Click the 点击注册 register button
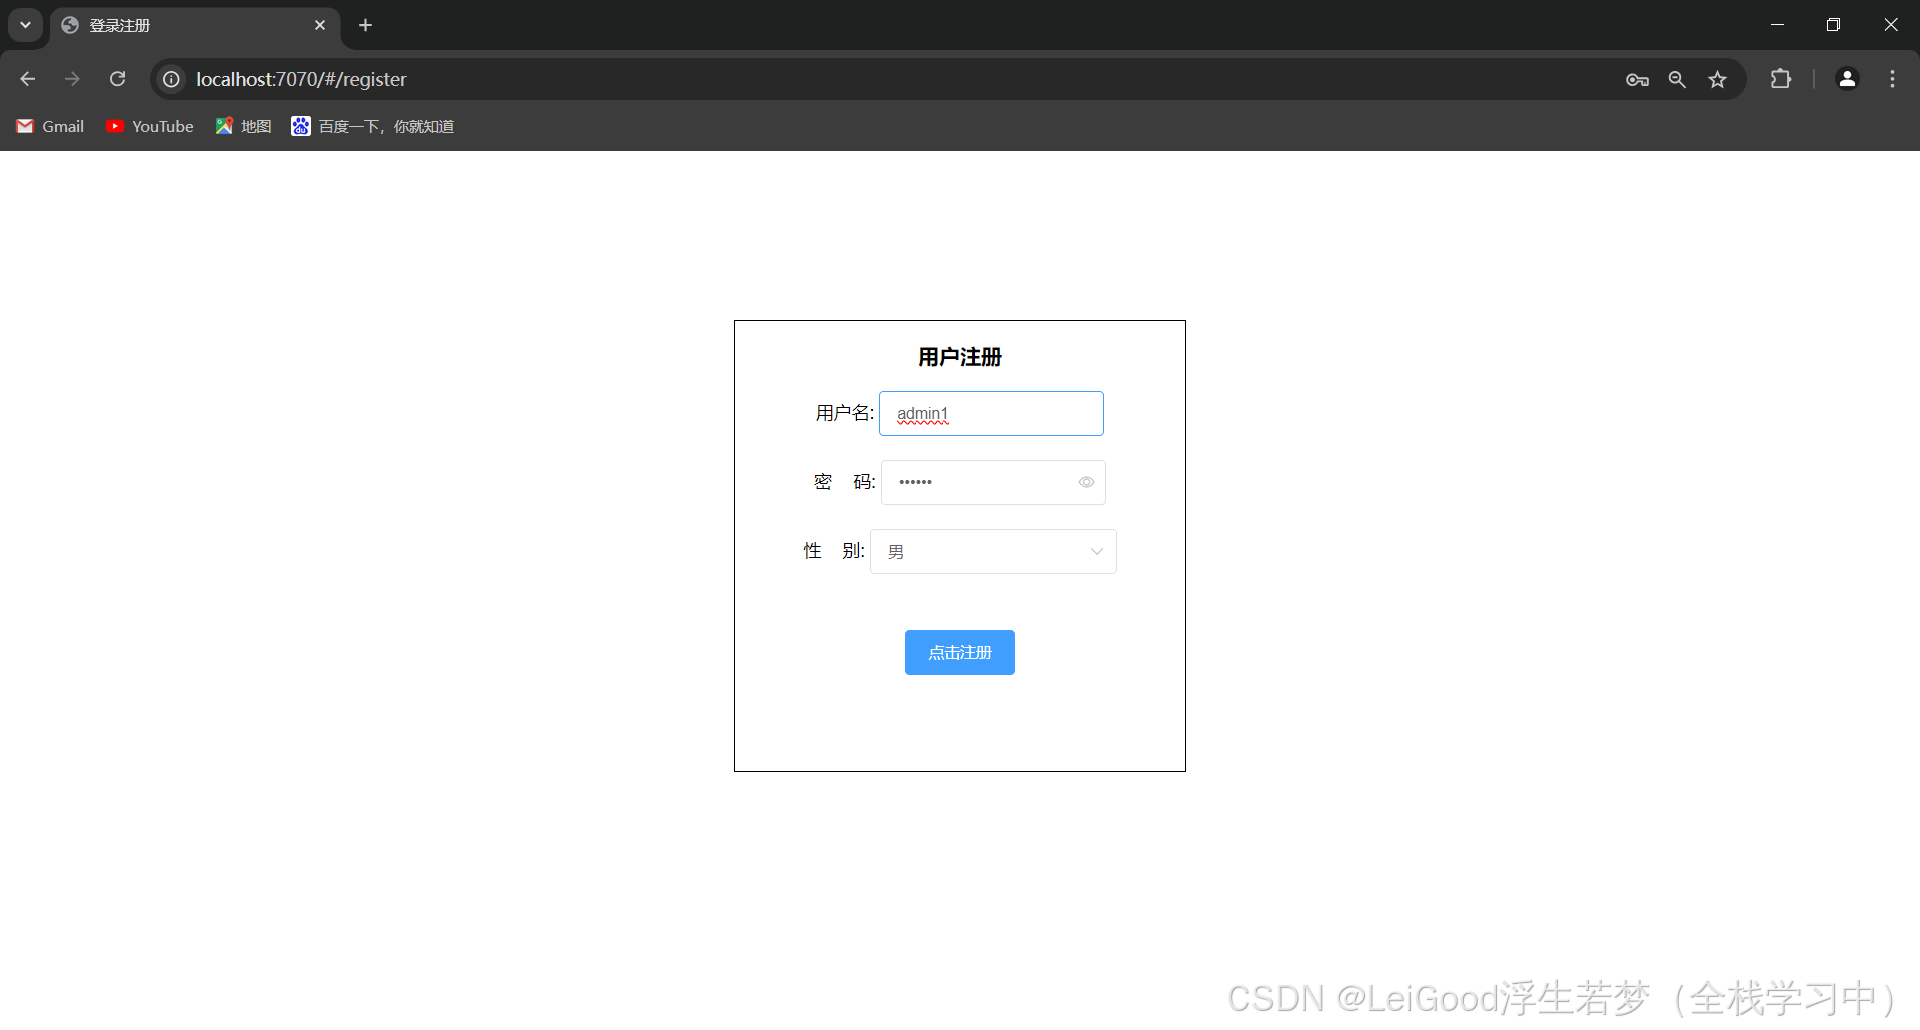This screenshot has height=1030, width=1920. (x=959, y=652)
